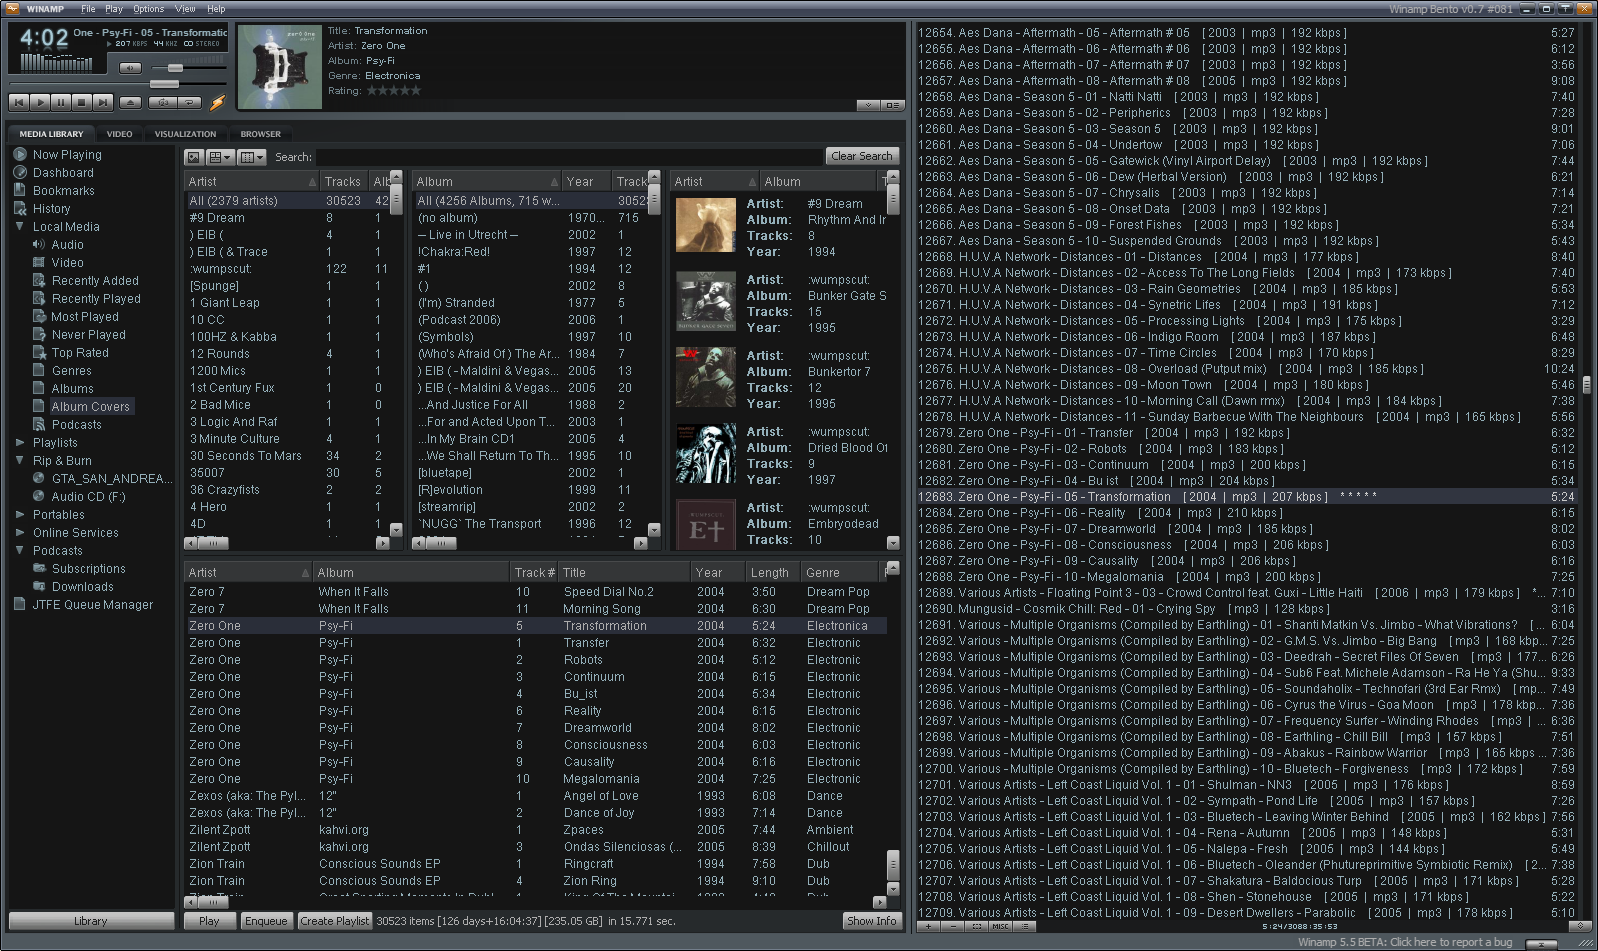Select playlist entry 'Zero One - Psy-Fi - 06 - Reality'
Screen dimensions: 1598x951
coord(1246,513)
